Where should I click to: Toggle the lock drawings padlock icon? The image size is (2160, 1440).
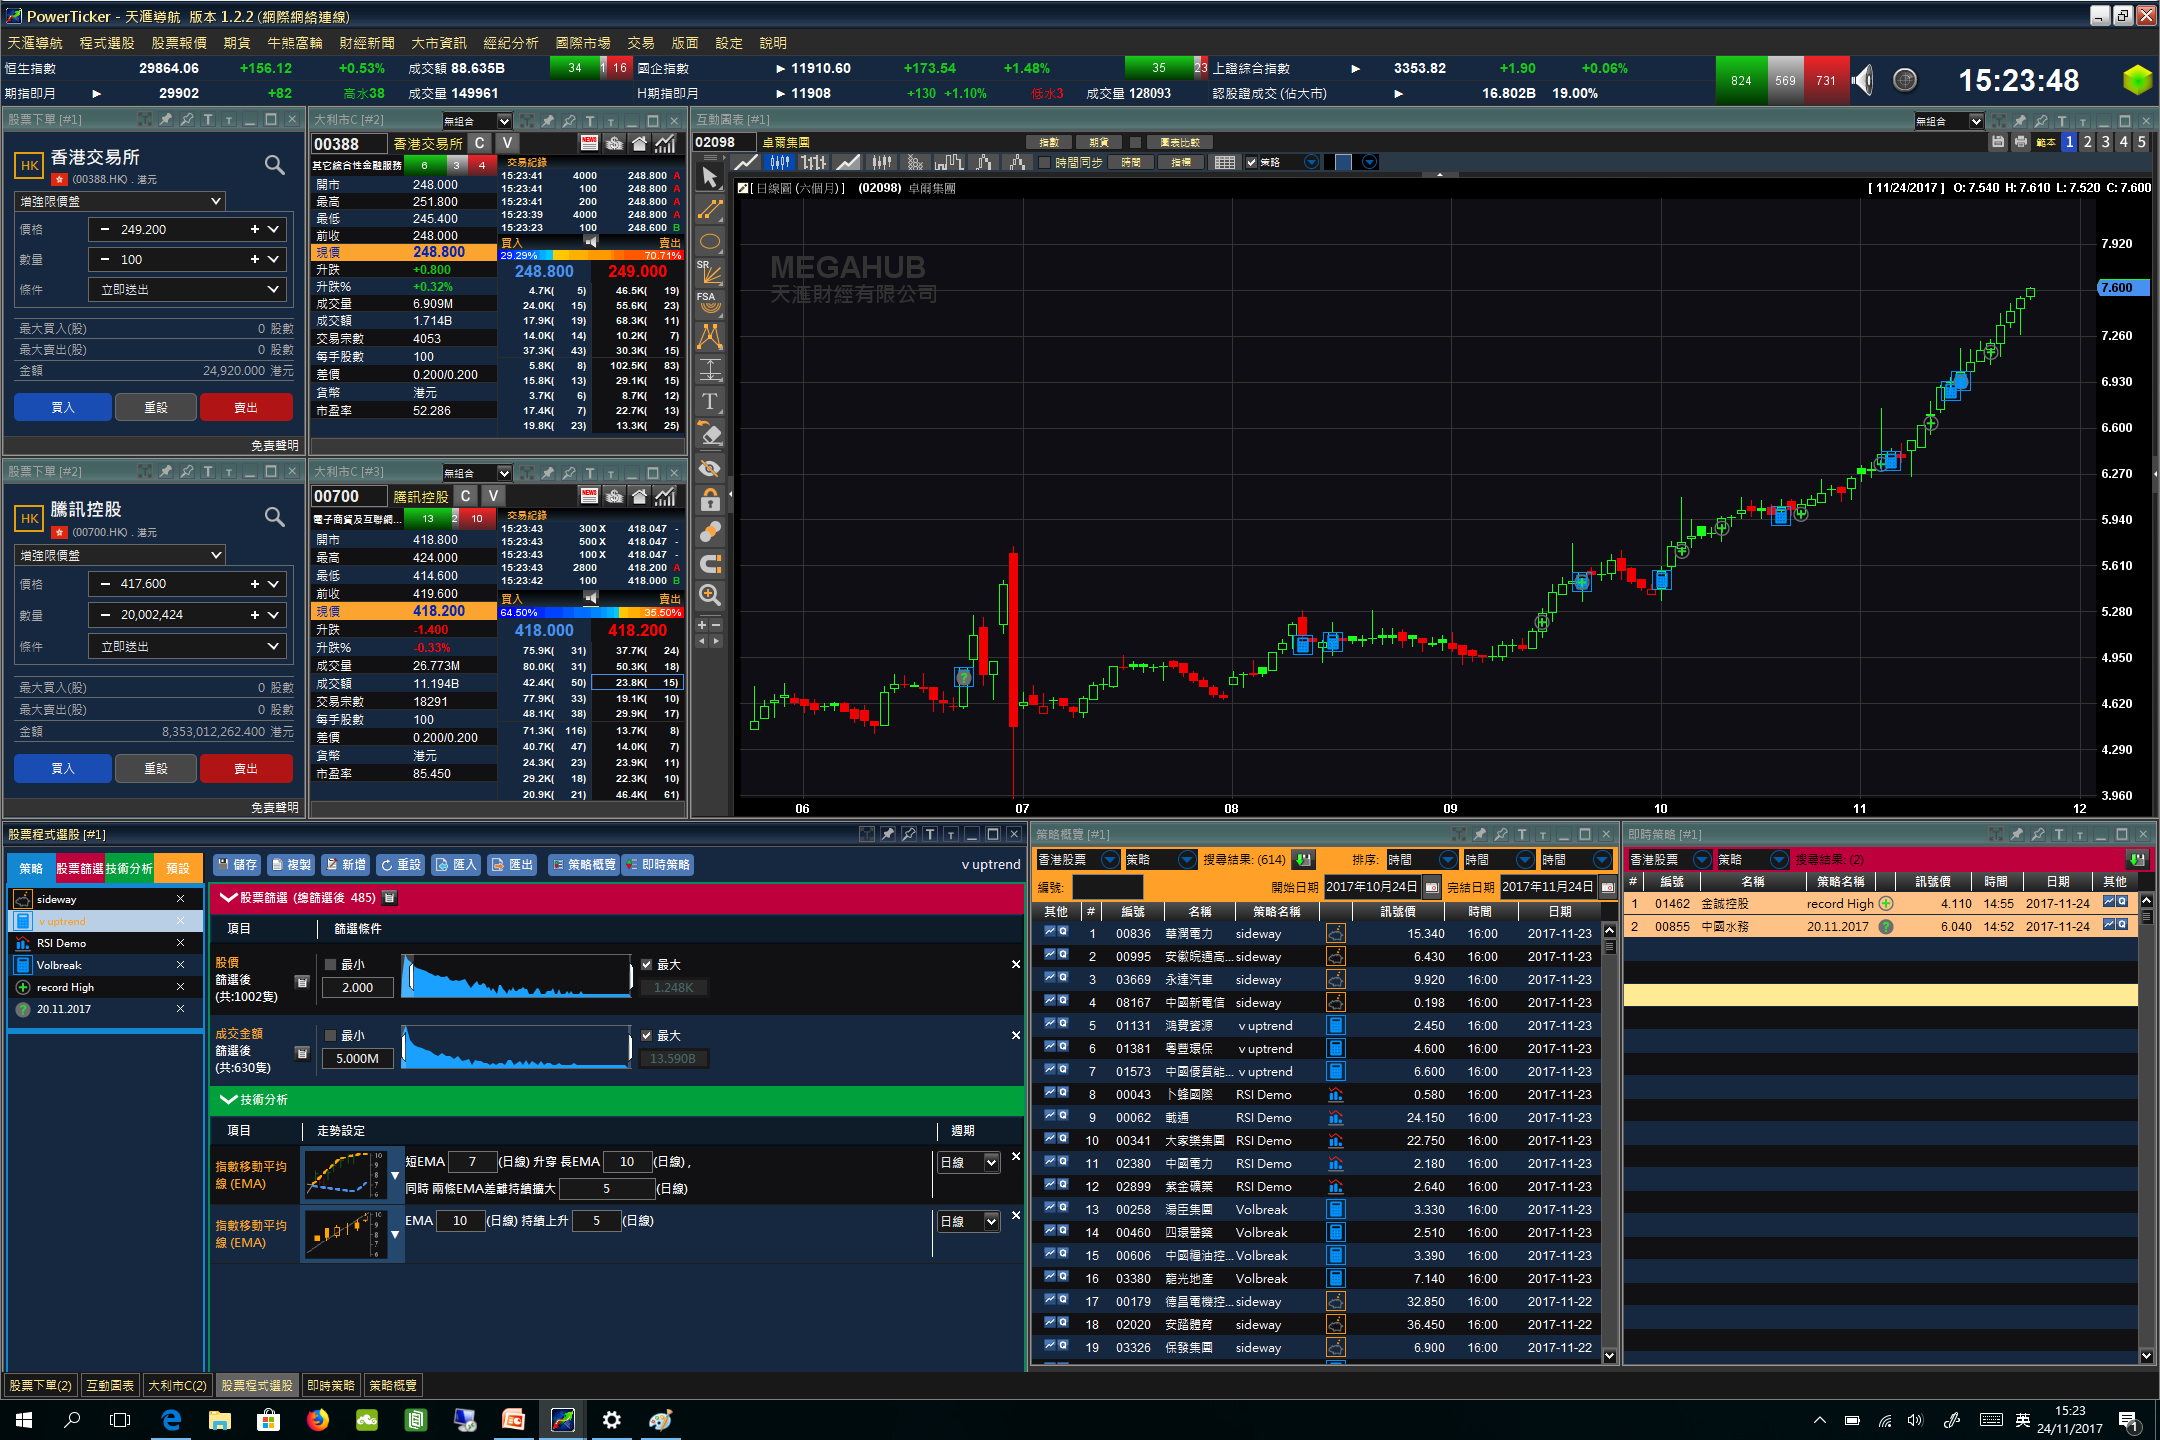pyautogui.click(x=710, y=500)
